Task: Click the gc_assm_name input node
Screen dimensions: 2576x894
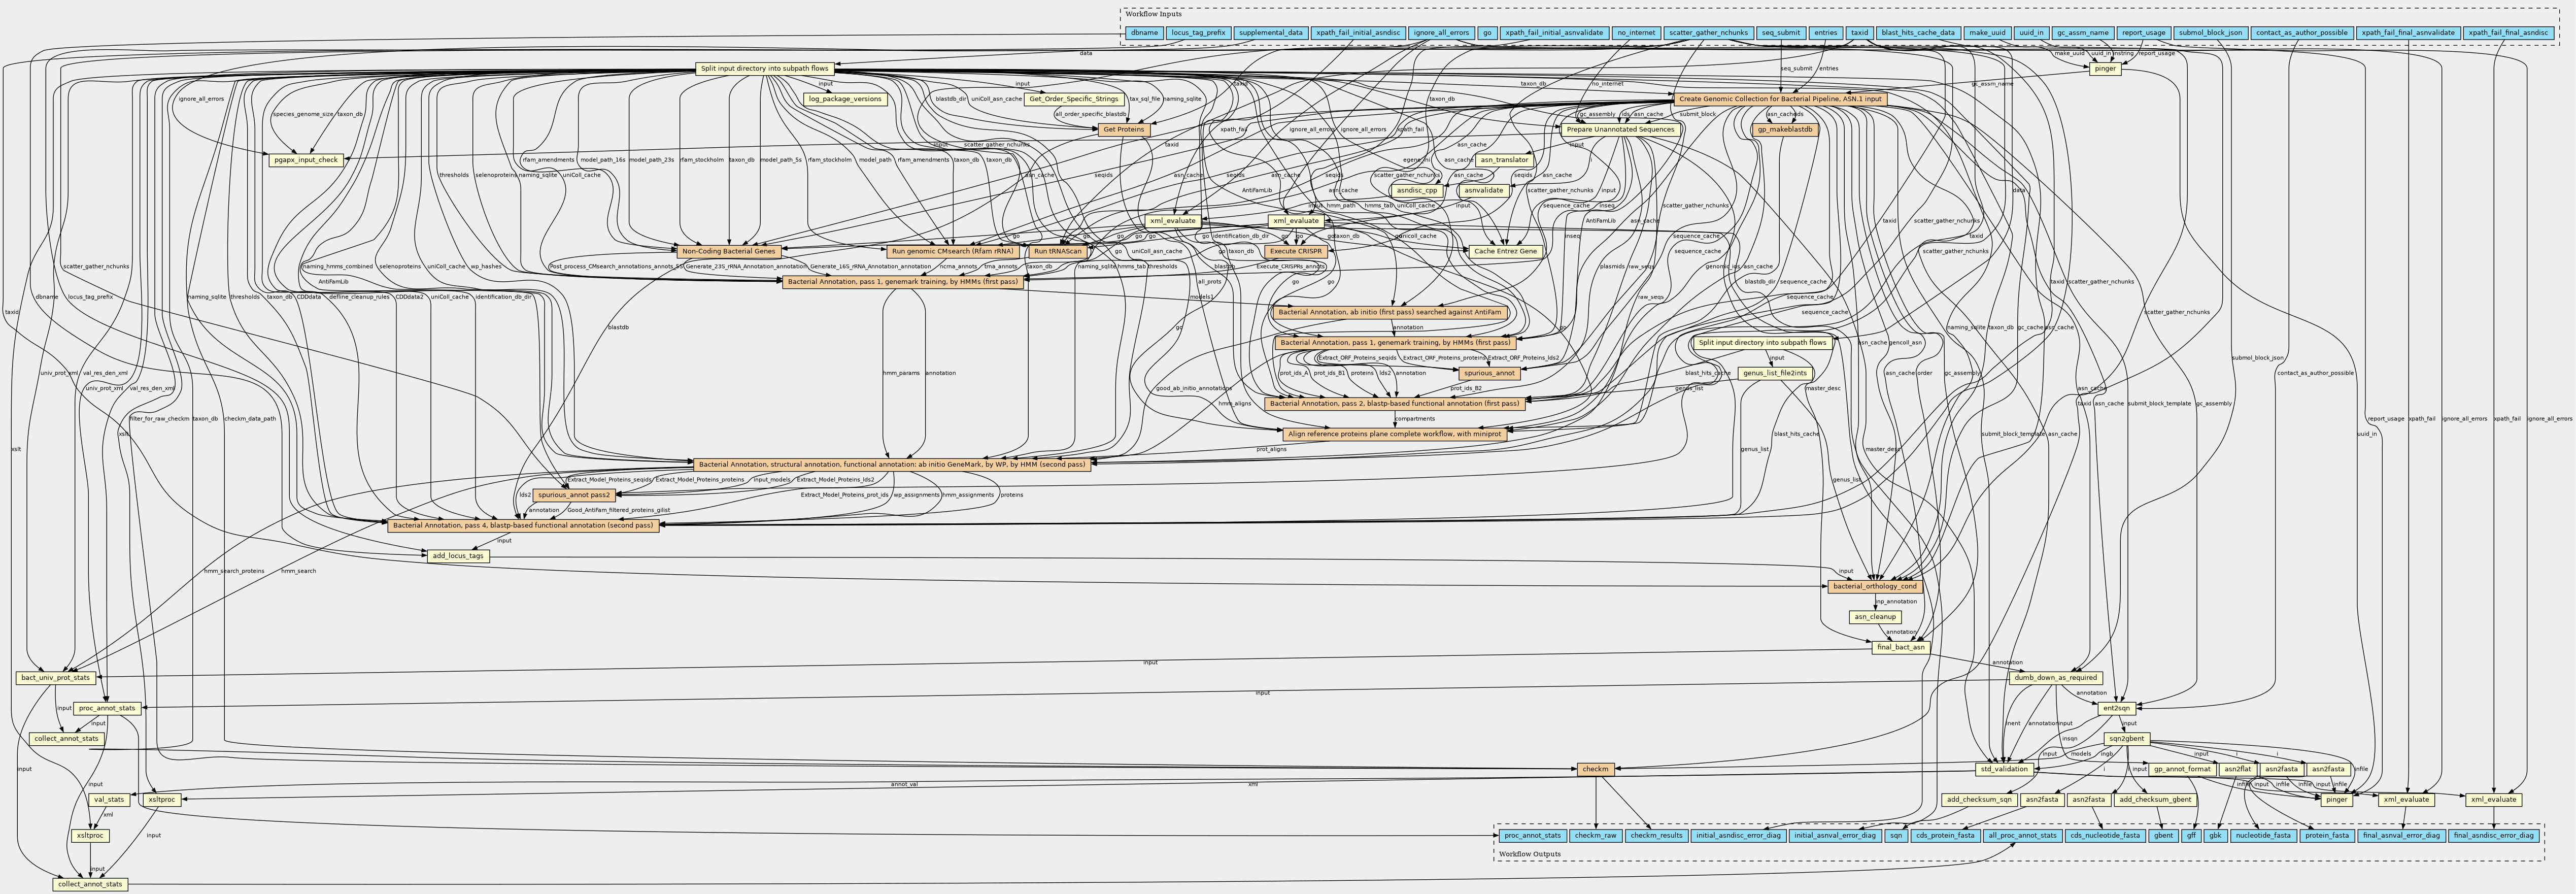Action: click(x=2083, y=33)
